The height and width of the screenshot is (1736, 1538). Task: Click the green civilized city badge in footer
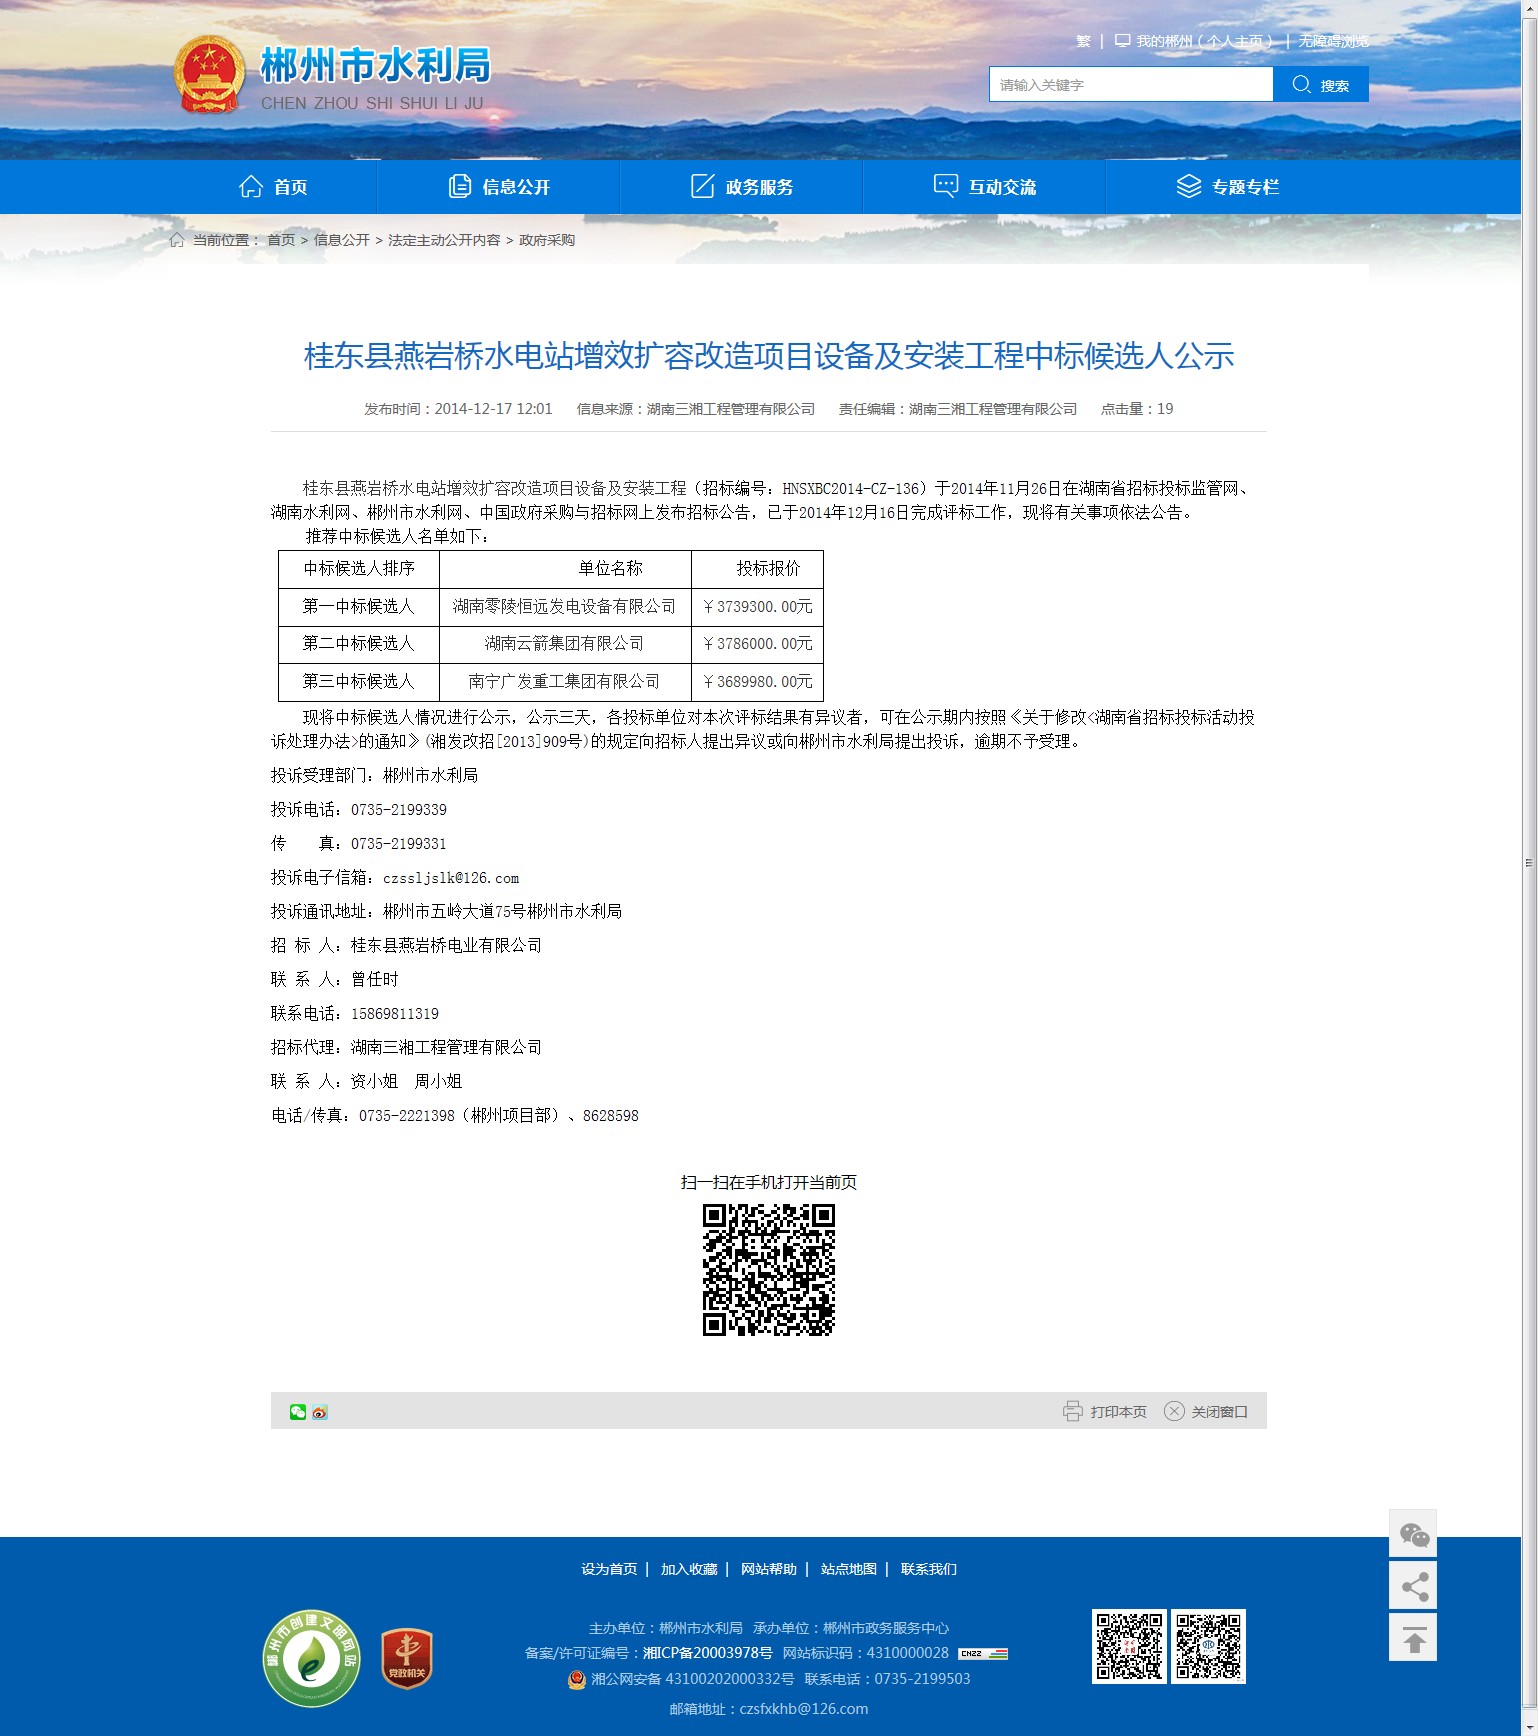[312, 1658]
